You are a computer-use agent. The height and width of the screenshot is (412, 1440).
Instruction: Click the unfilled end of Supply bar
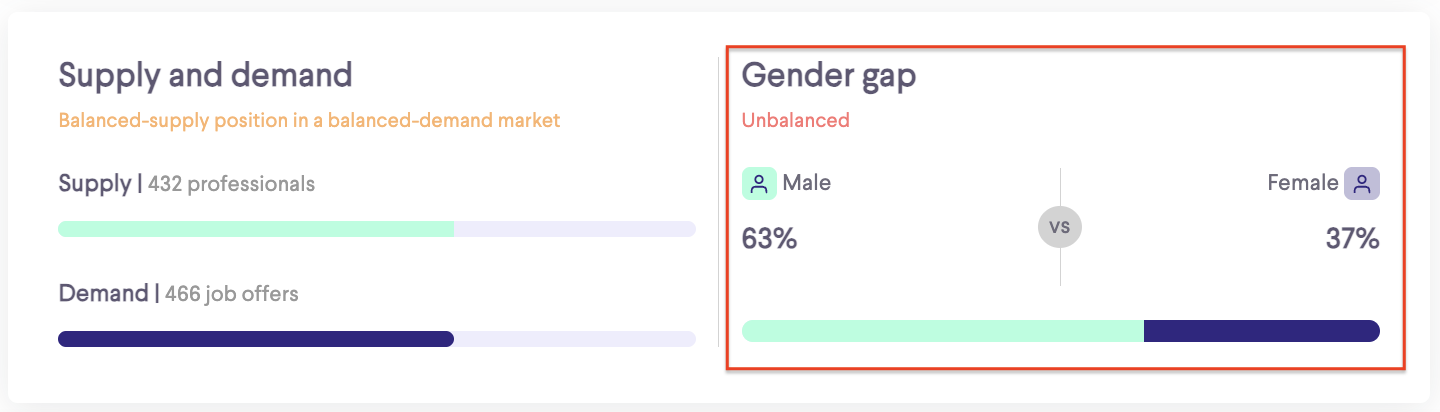coord(575,229)
